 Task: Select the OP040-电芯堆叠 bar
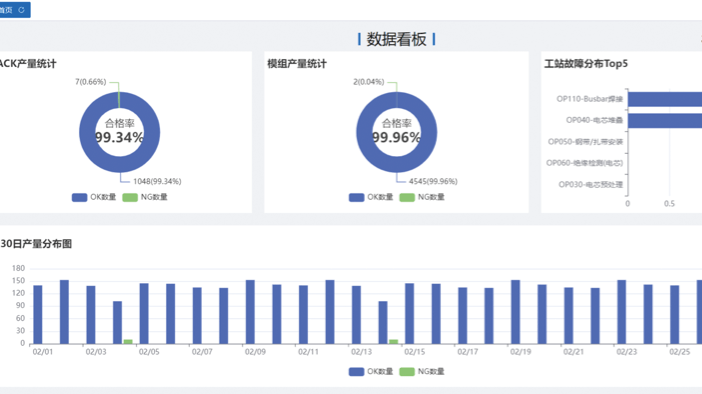(665, 120)
